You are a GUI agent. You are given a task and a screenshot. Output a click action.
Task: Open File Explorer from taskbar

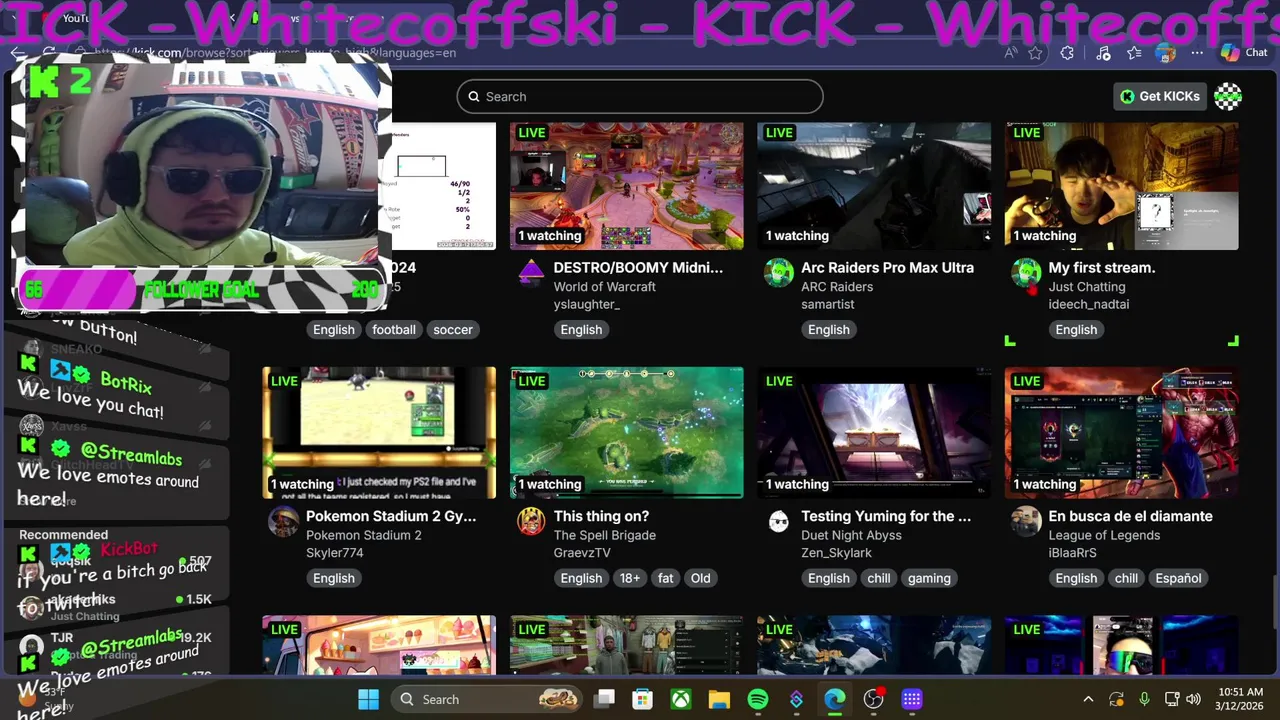coord(720,699)
